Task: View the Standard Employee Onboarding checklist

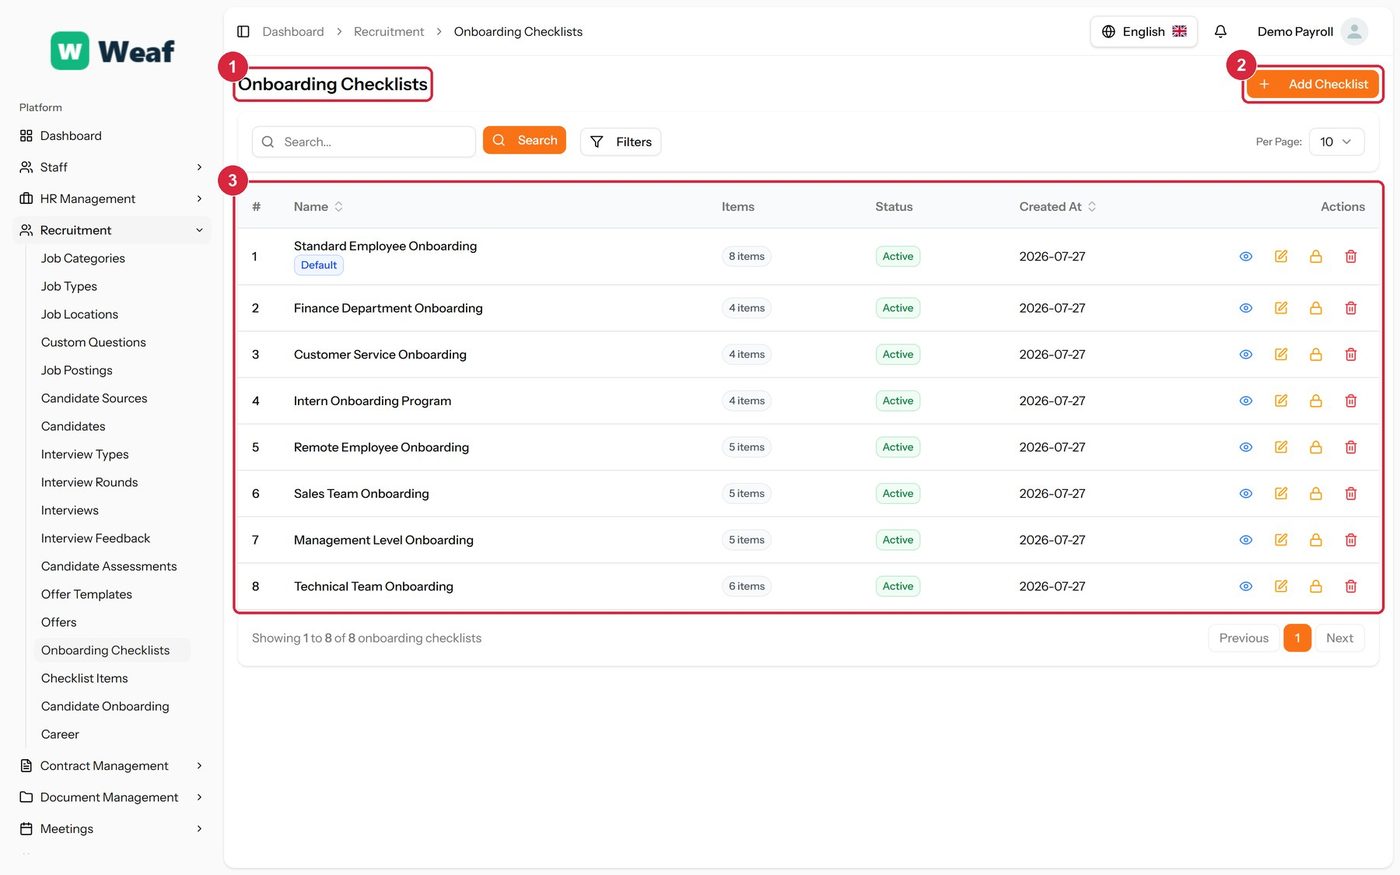Action: coord(1246,257)
